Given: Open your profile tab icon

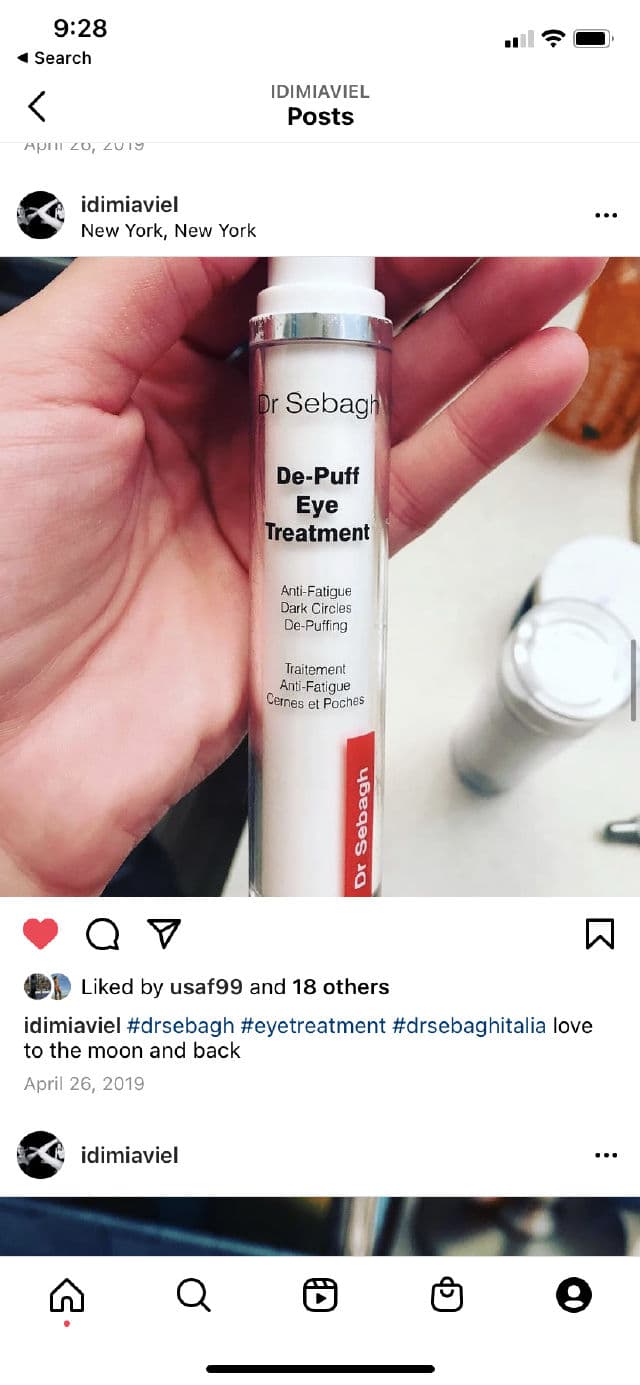Looking at the screenshot, I should [x=574, y=1296].
